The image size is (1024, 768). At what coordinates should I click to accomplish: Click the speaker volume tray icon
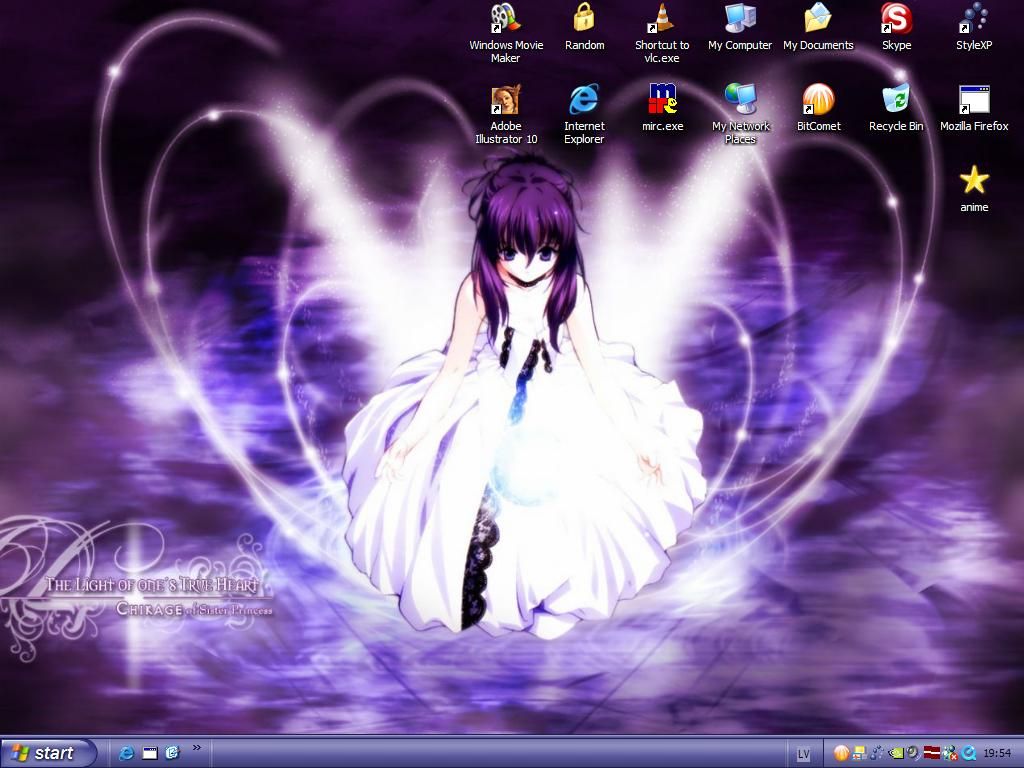[x=913, y=754]
